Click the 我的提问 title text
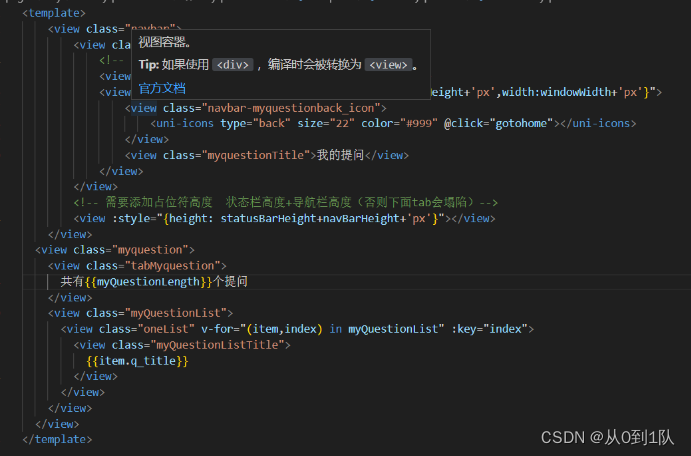The width and height of the screenshot is (691, 456). click(340, 155)
